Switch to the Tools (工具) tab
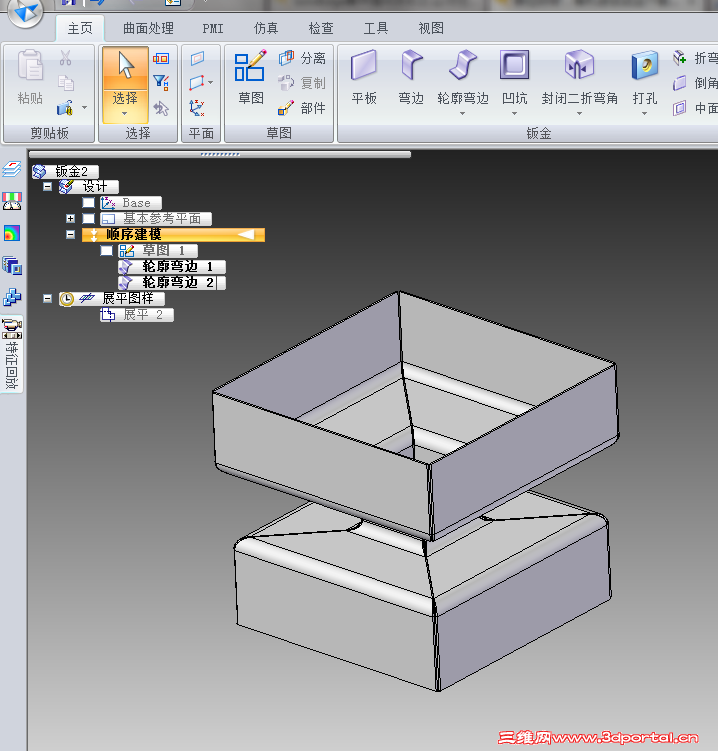The image size is (718, 751). click(376, 28)
